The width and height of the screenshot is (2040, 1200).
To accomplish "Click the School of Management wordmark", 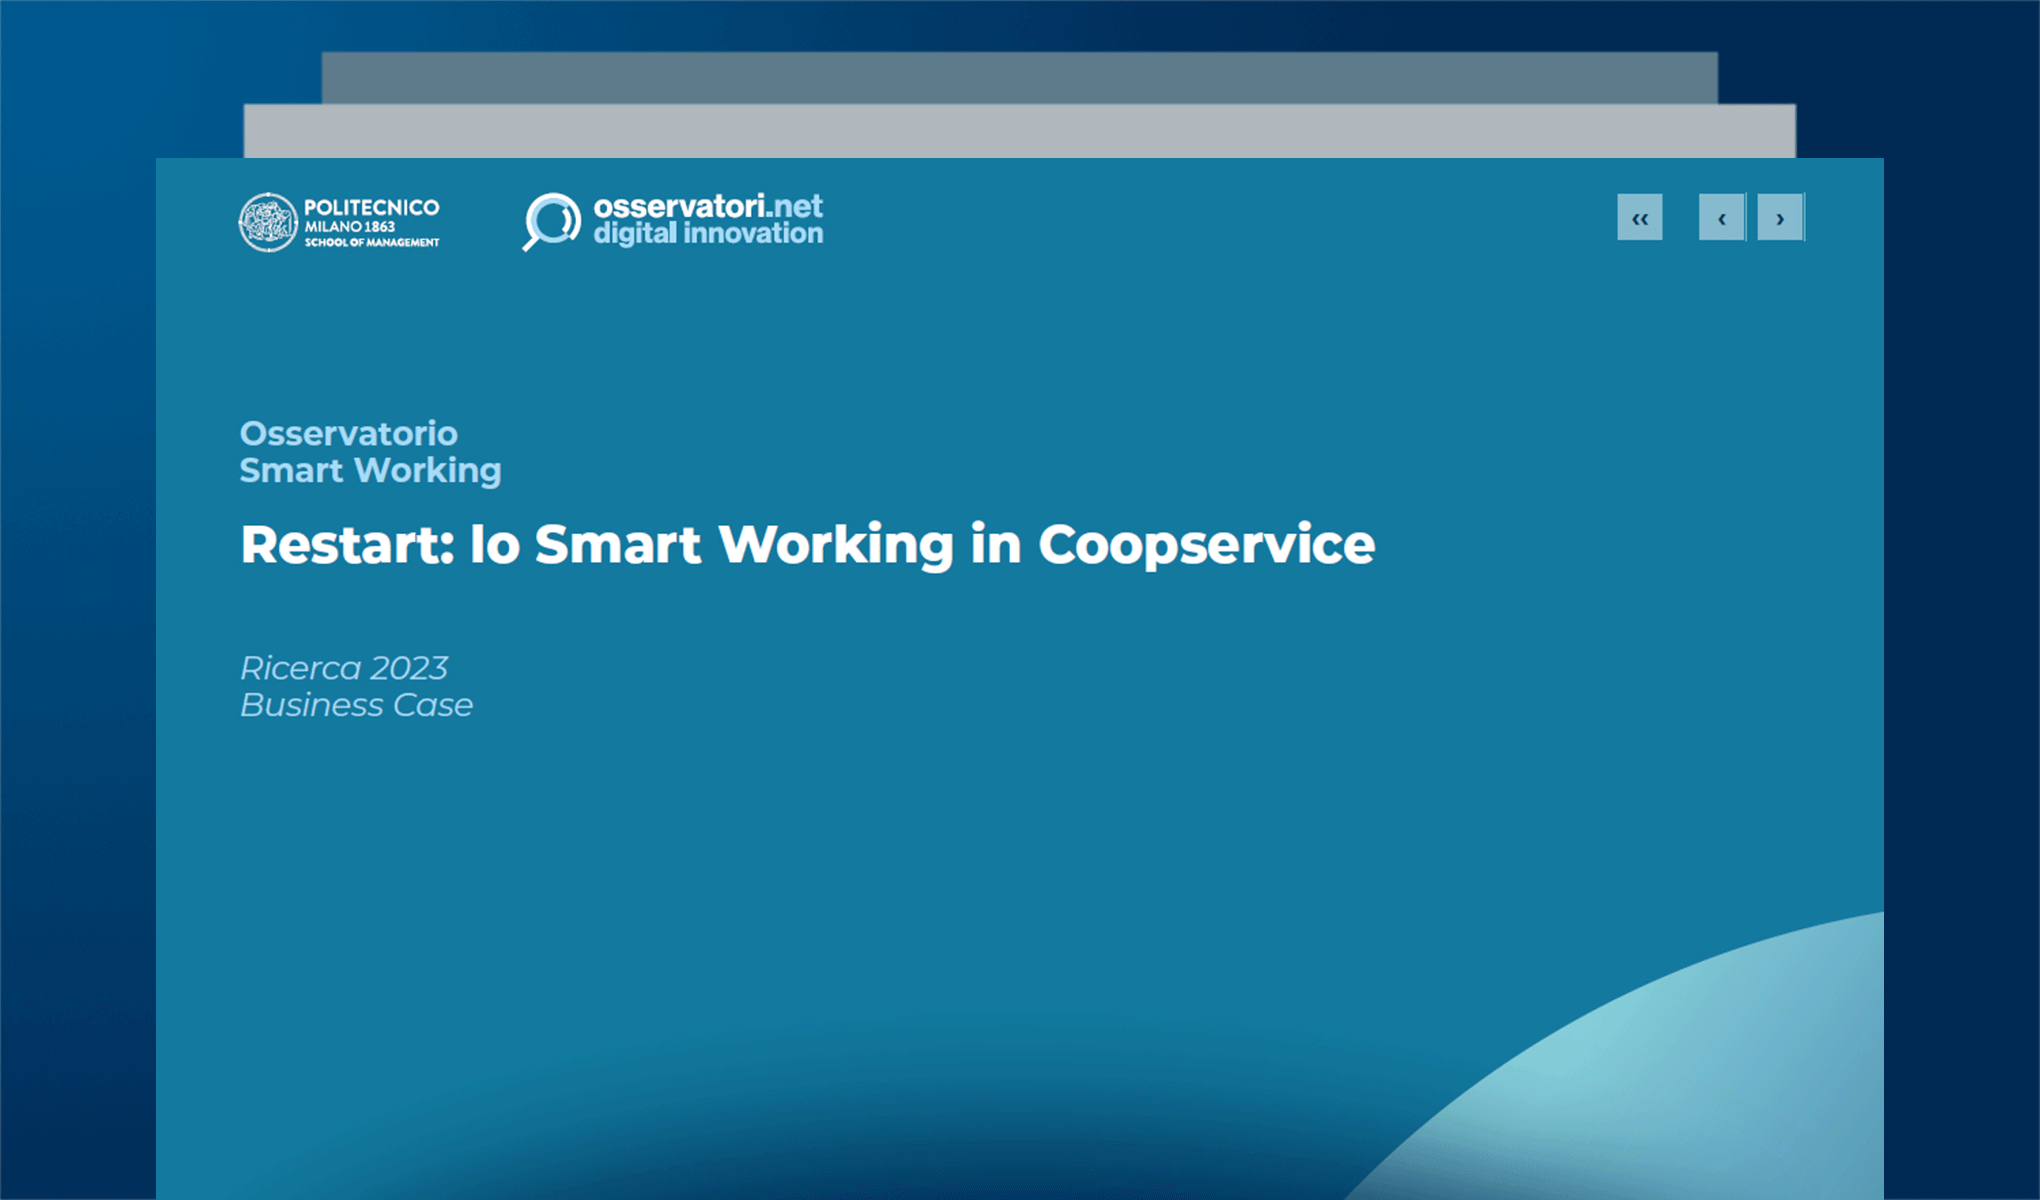I will [371, 241].
